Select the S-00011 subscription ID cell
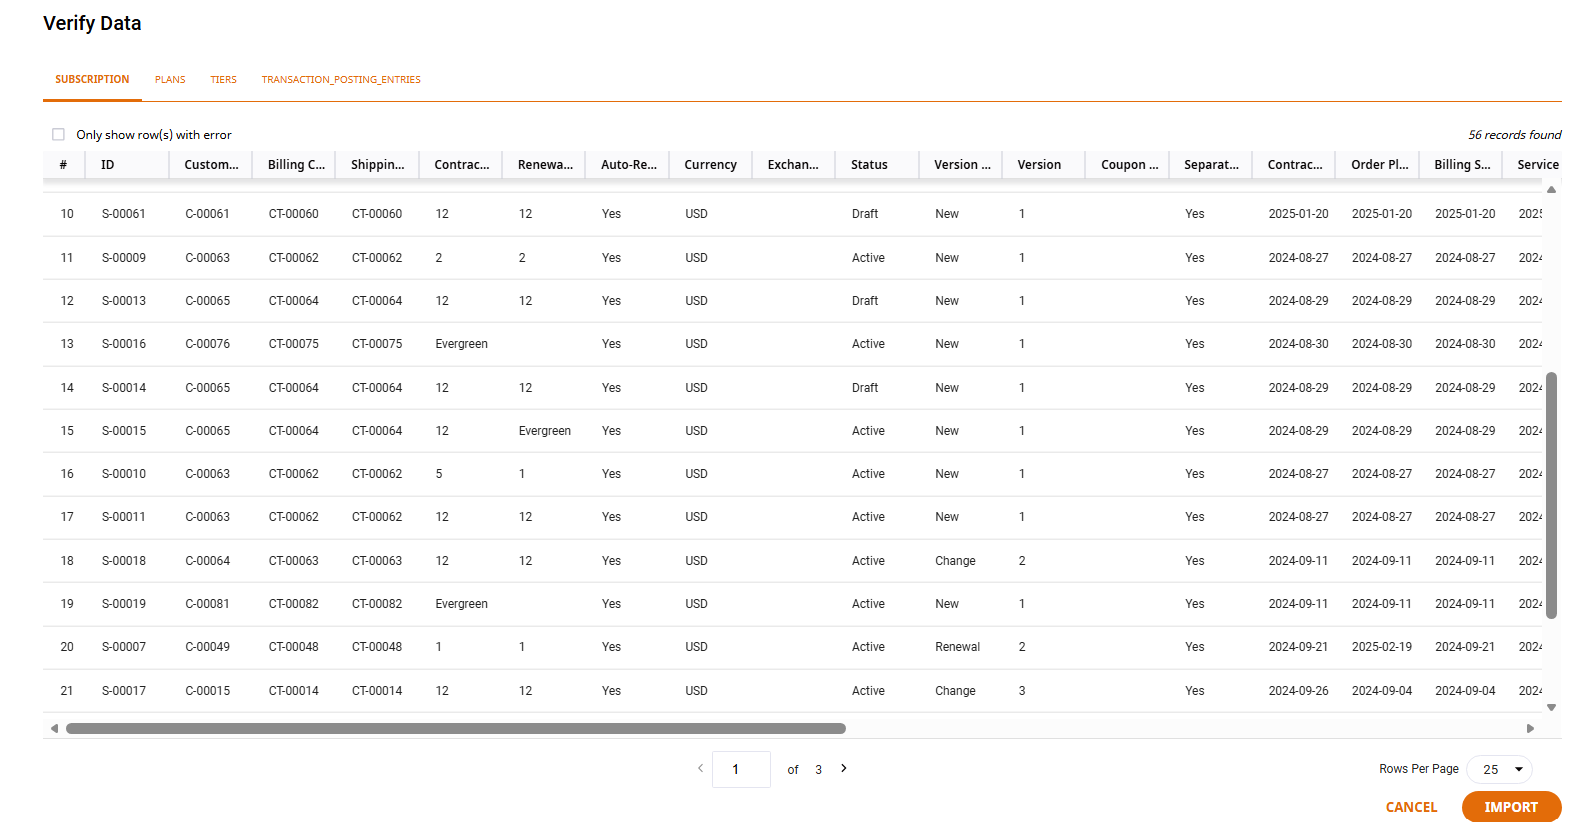The width and height of the screenshot is (1587, 822). 124,517
